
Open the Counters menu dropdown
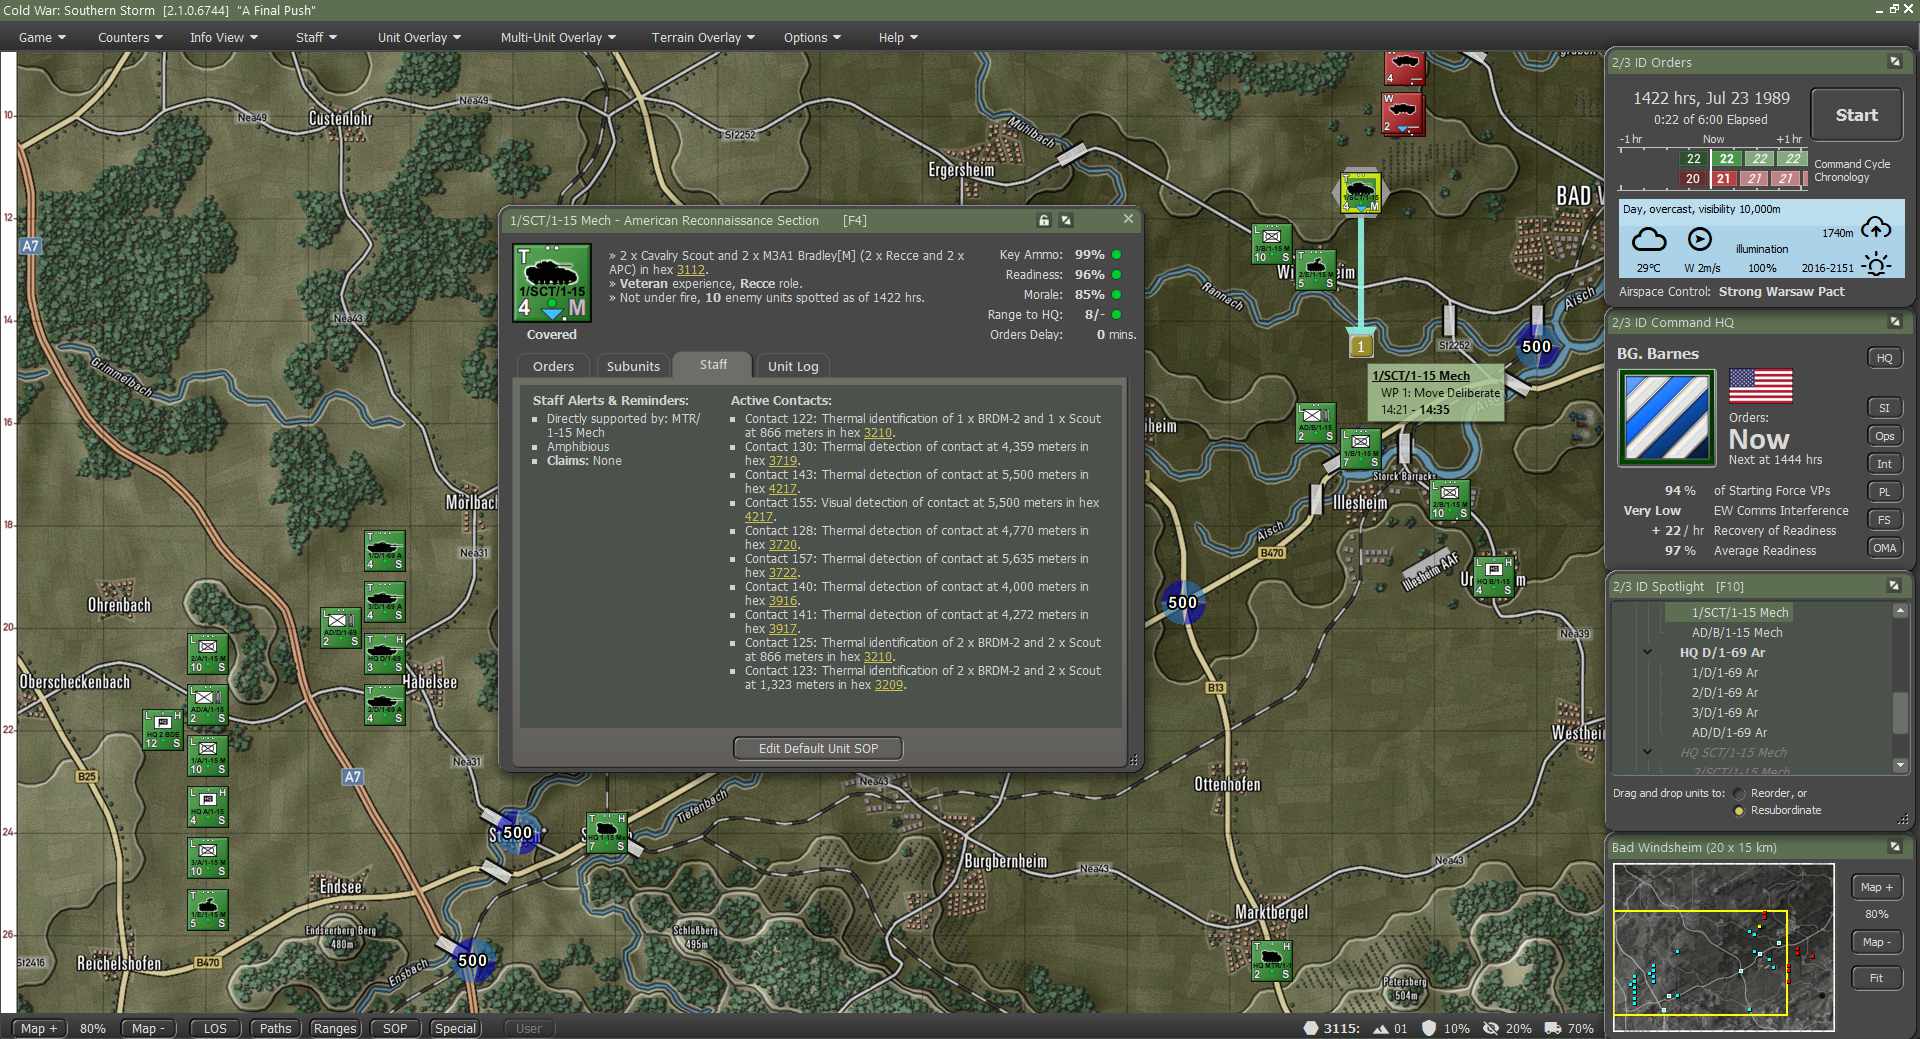130,37
